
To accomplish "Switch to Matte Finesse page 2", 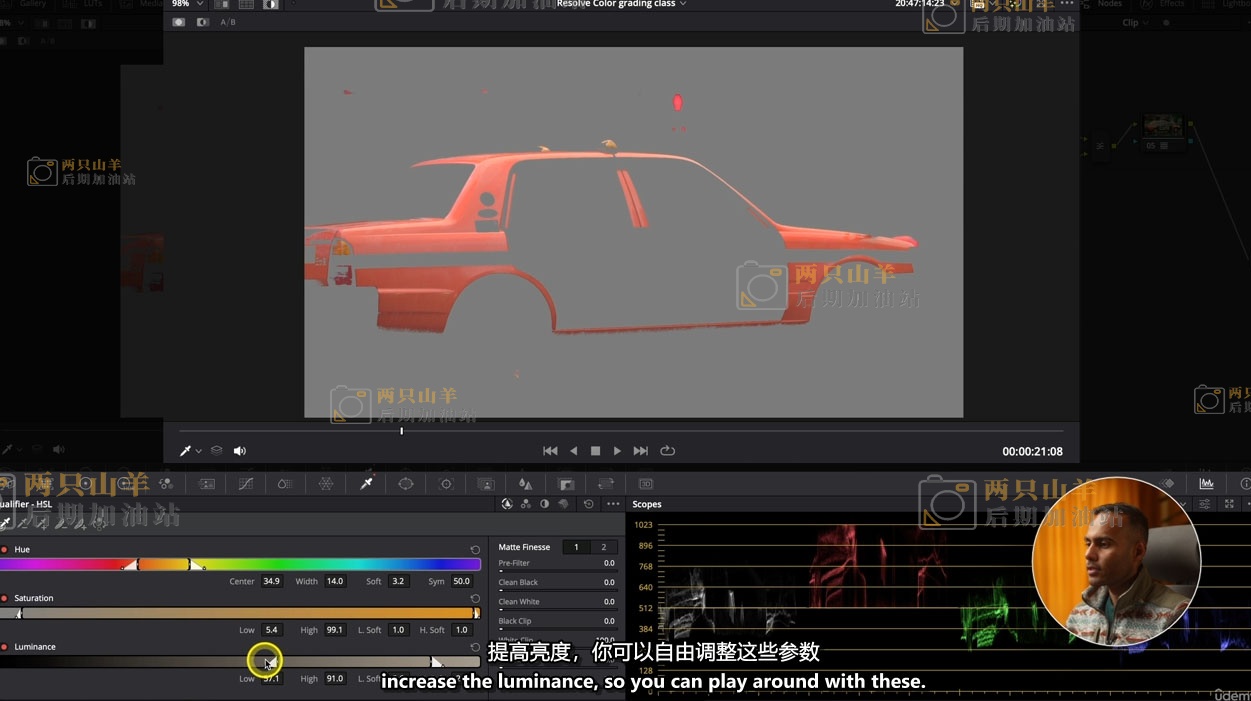I will pyautogui.click(x=603, y=547).
